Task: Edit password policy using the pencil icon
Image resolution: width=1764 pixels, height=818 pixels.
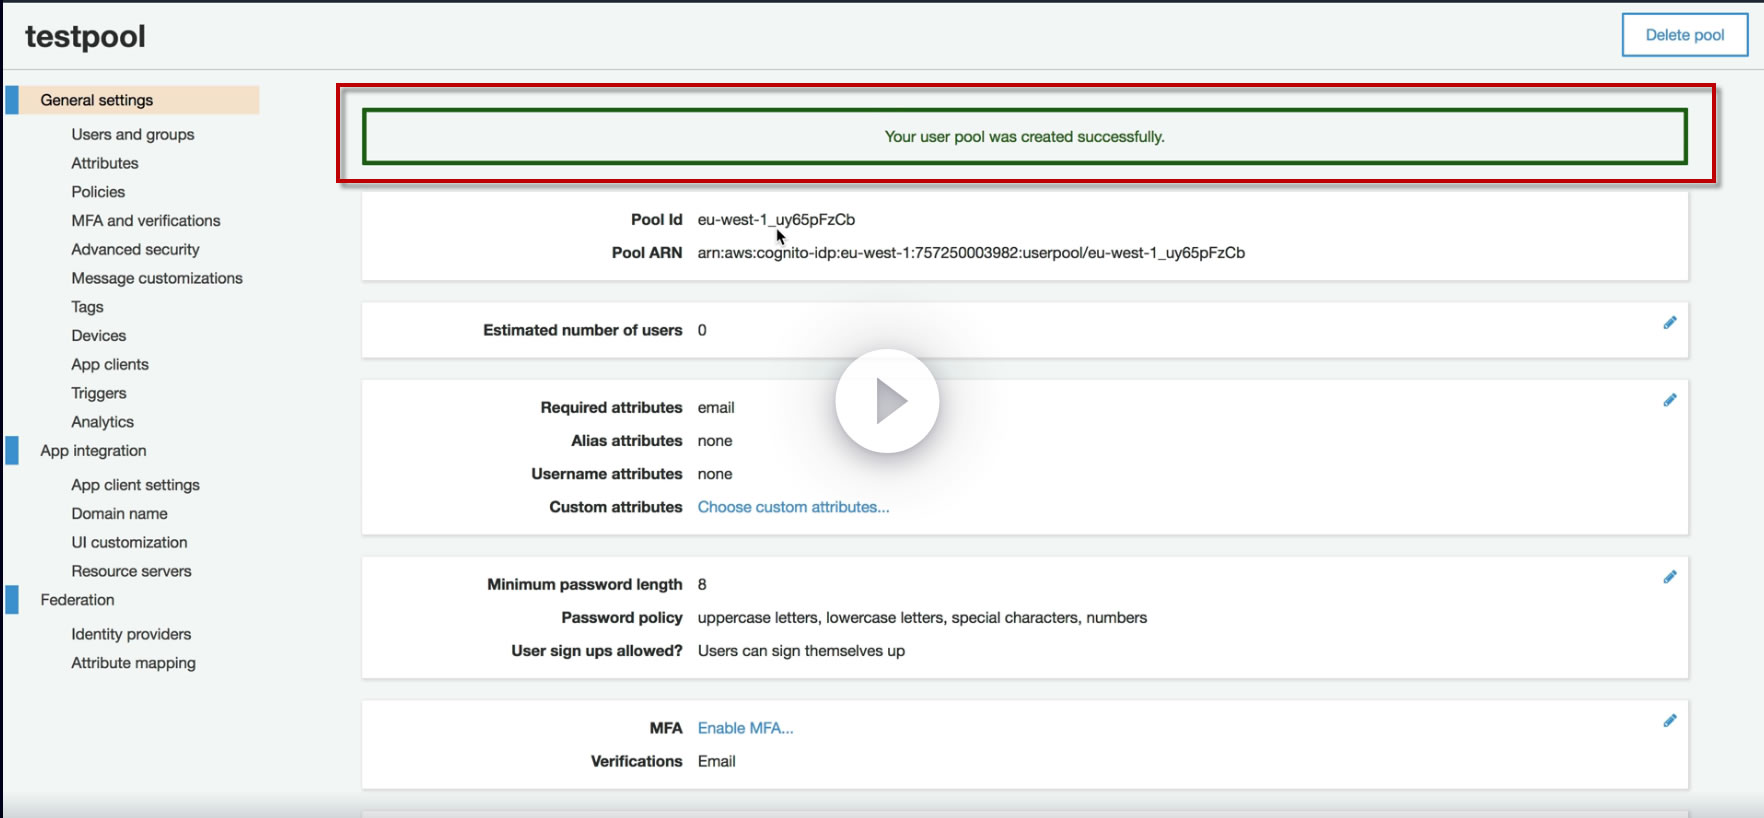Action: click(1669, 577)
